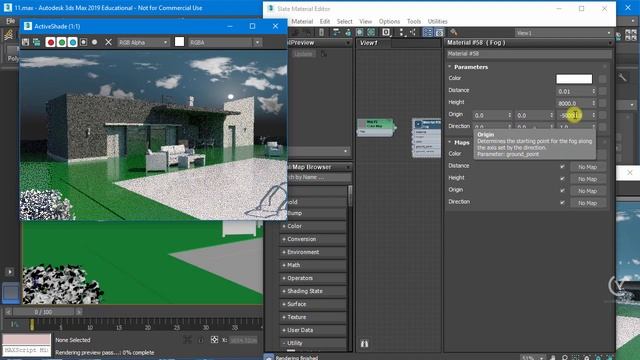This screenshot has width=640, height=360.
Task: Click the Distance No Map button
Action: click(588, 167)
